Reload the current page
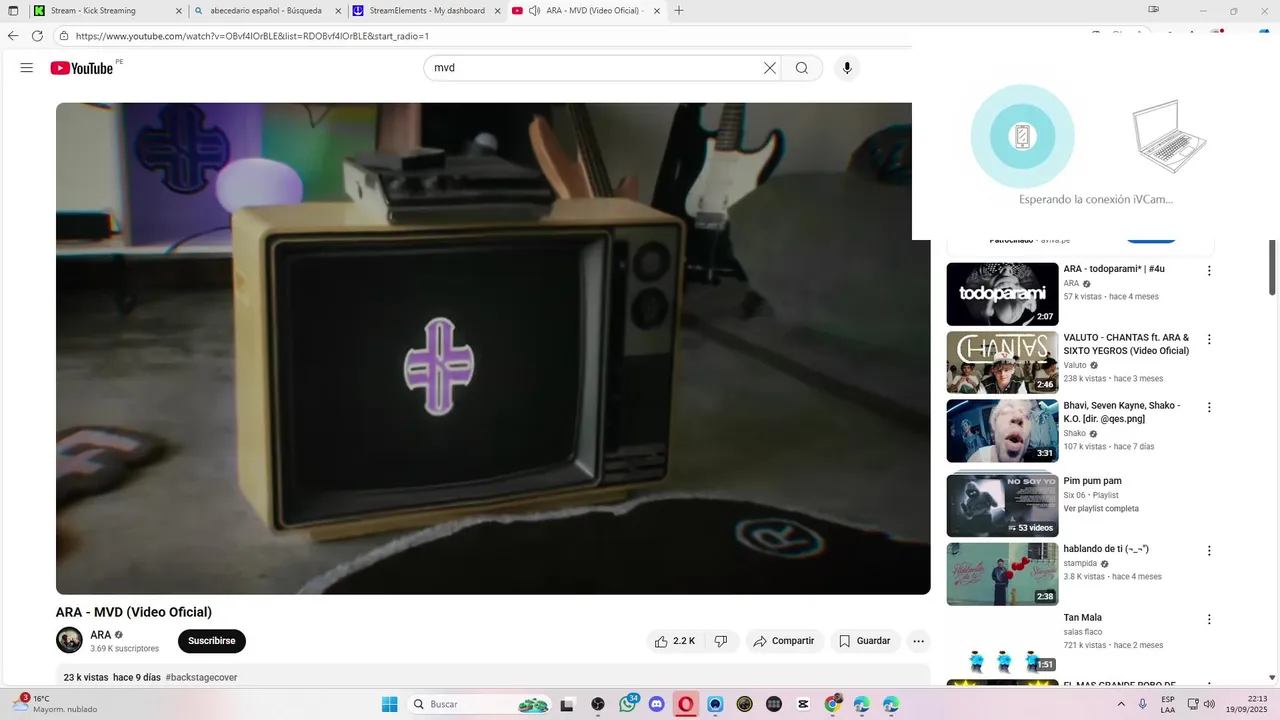Screen dimensions: 1280x720 37,36
